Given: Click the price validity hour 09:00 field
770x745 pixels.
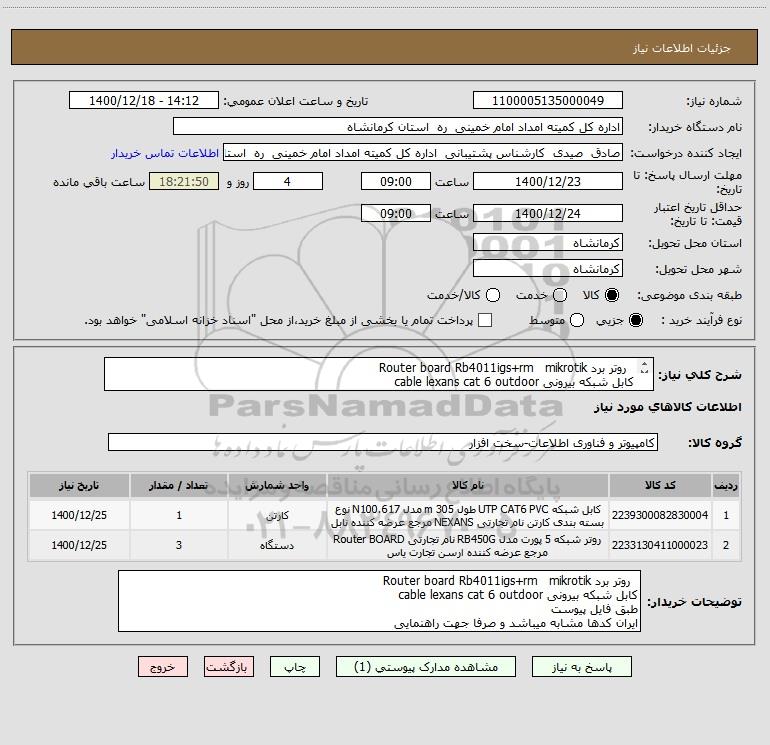Looking at the screenshot, I should [x=396, y=213].
